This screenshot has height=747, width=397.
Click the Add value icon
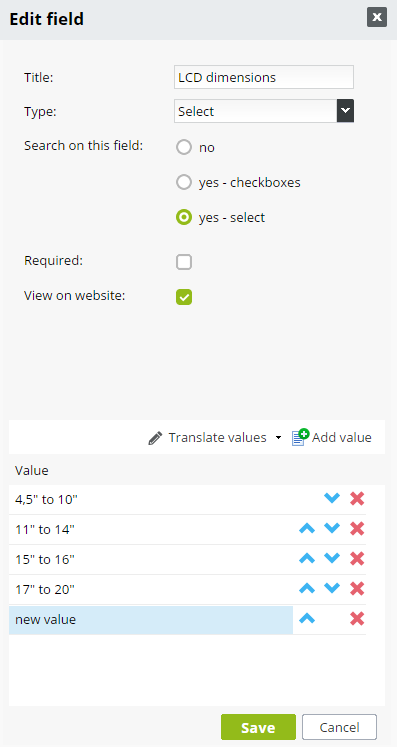300,437
